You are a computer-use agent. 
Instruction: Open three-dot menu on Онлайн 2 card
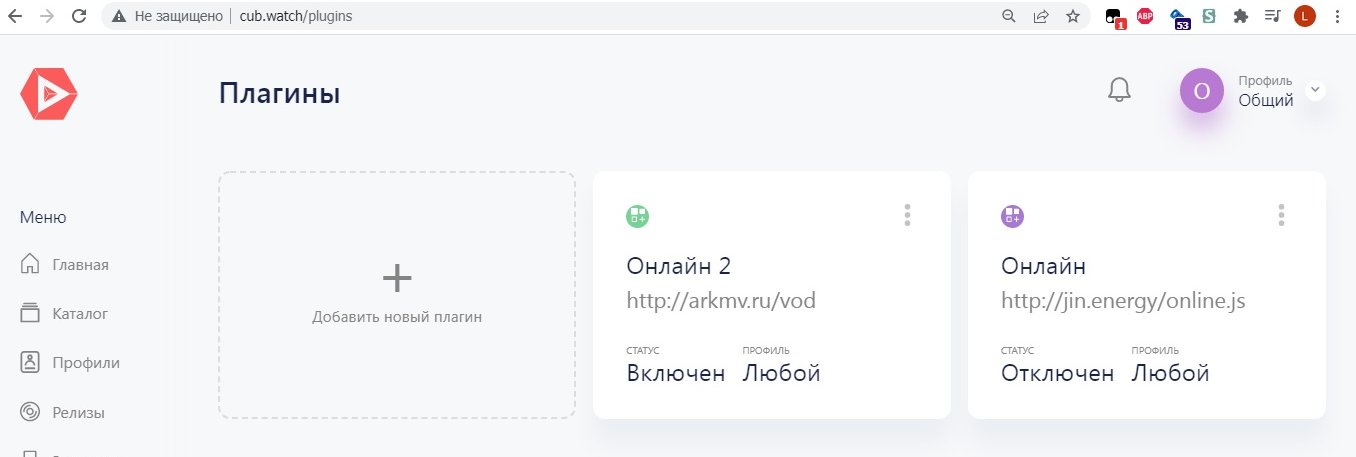pyautogui.click(x=907, y=215)
